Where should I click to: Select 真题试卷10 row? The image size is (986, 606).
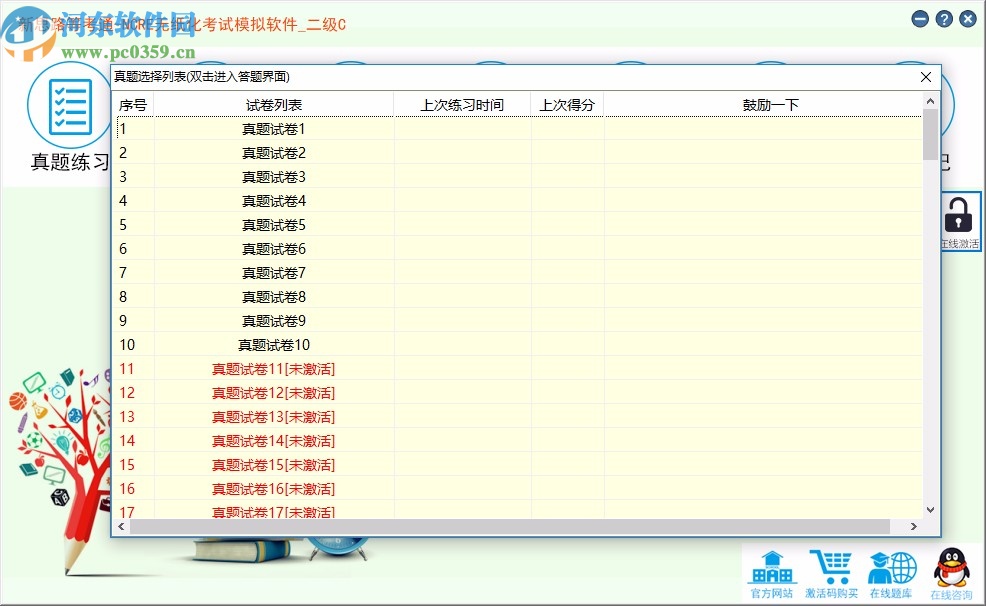click(519, 344)
